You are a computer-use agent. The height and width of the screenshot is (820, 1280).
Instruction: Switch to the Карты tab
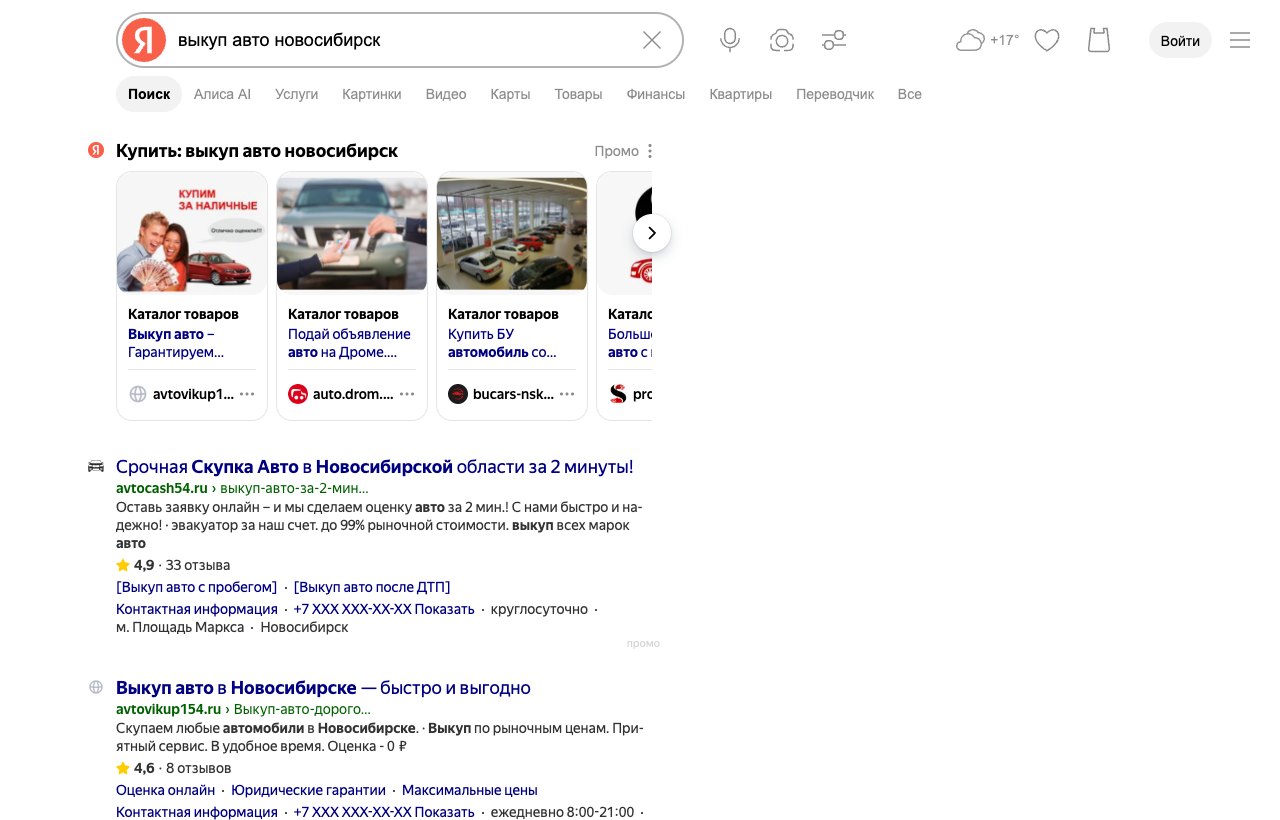click(510, 94)
